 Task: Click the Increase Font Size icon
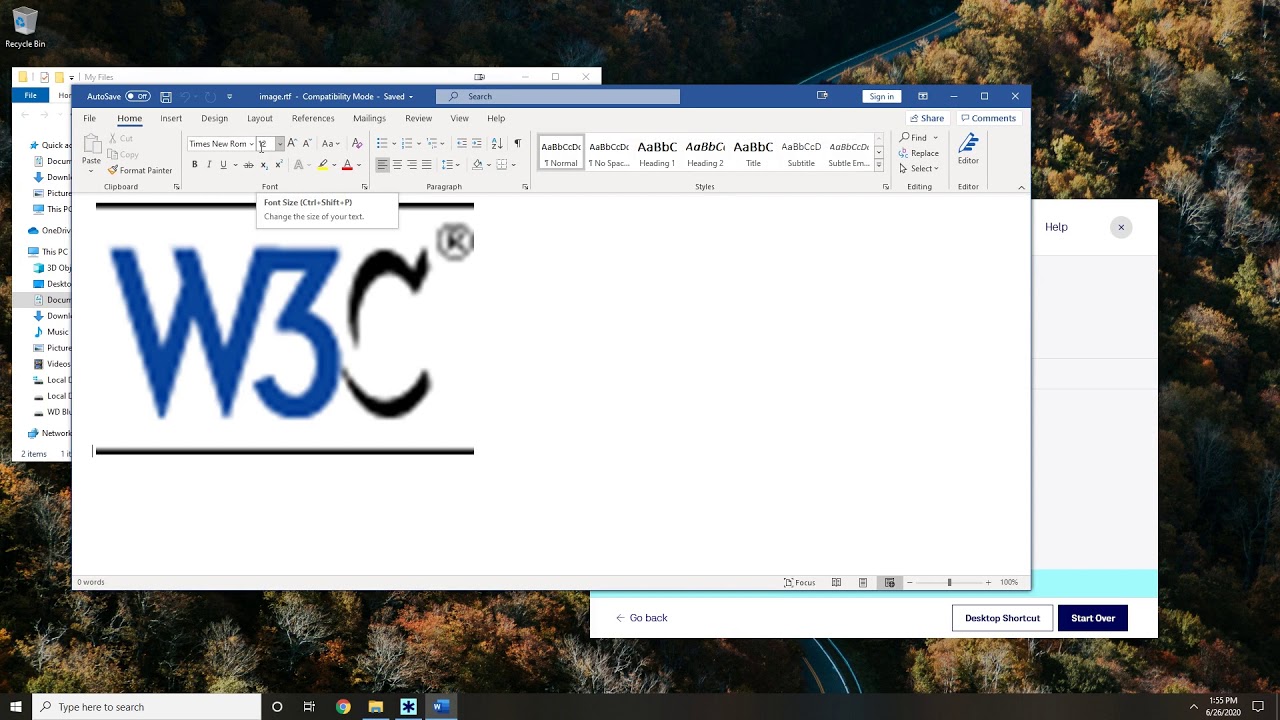(x=293, y=143)
